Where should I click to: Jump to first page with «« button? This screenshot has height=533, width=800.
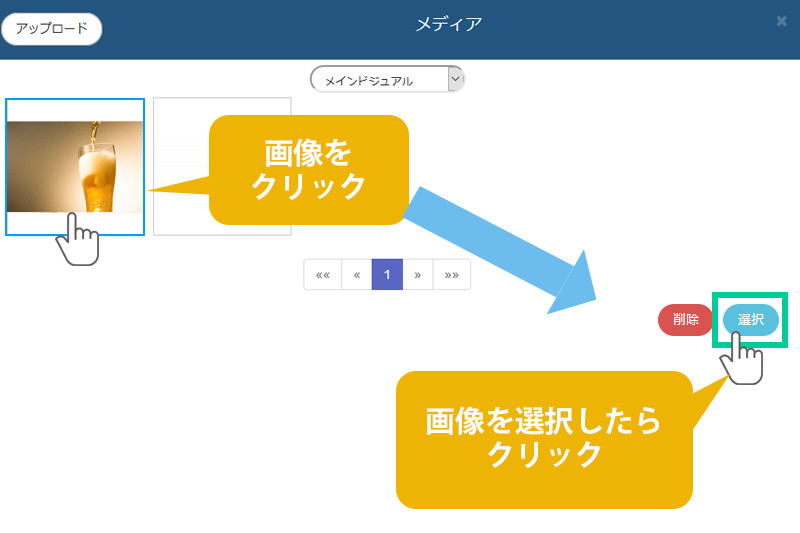(x=322, y=274)
